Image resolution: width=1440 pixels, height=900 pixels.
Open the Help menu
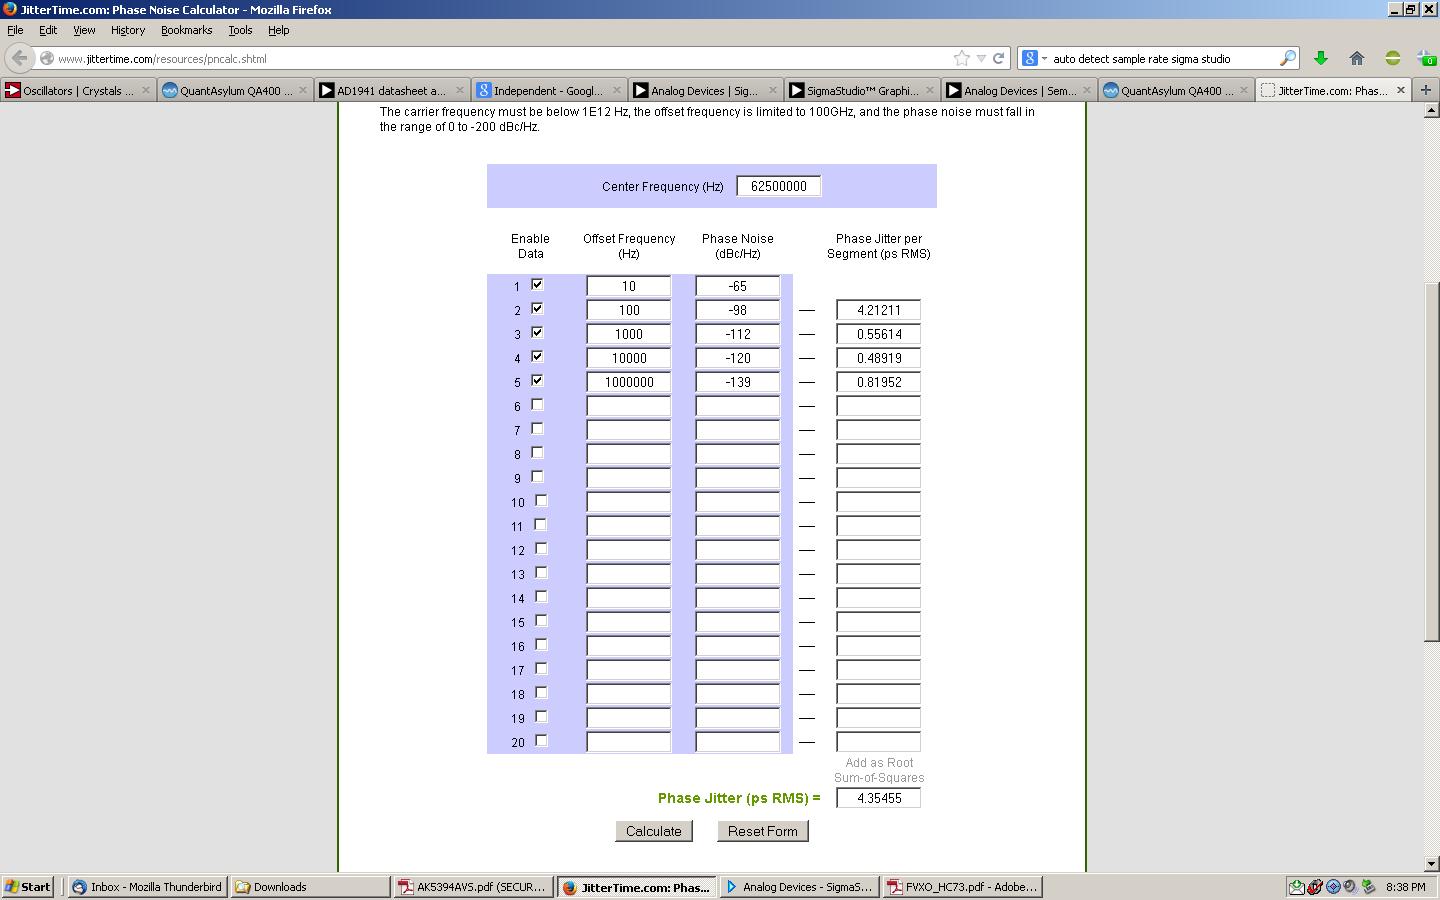278,30
